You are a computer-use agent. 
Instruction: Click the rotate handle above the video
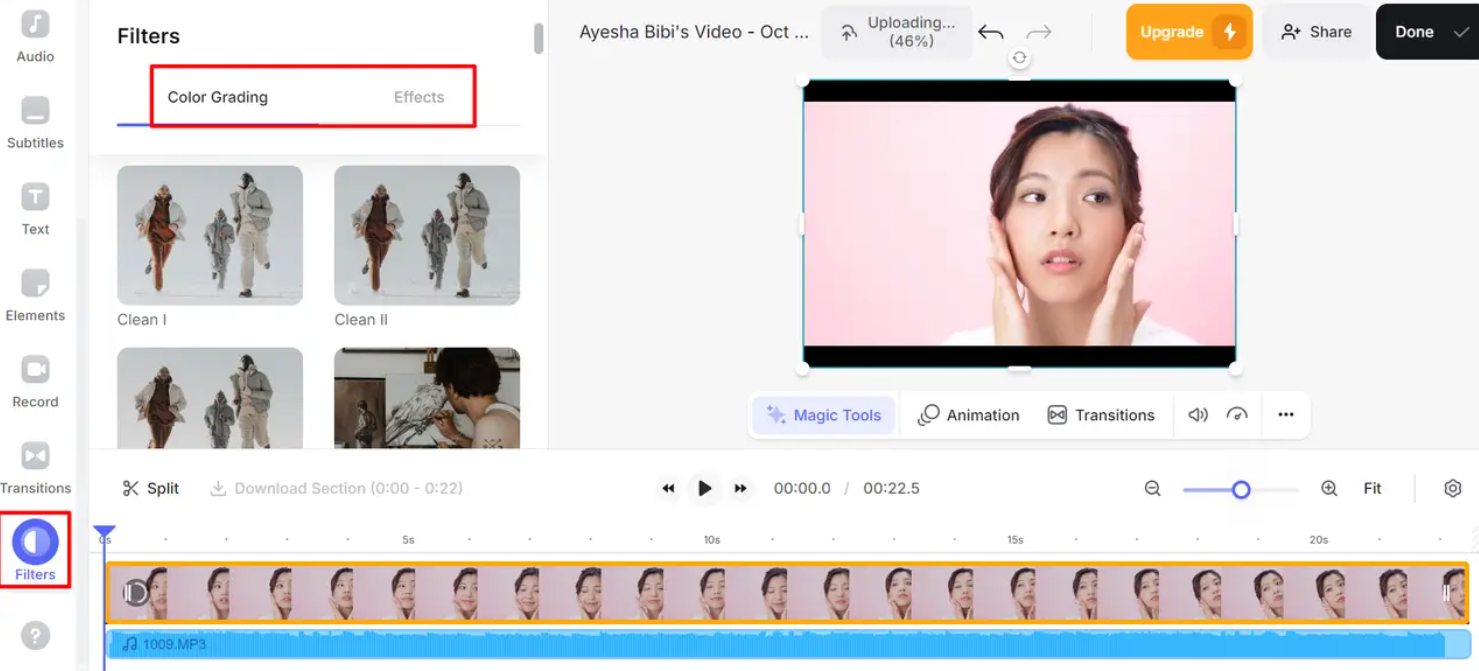pos(1019,58)
